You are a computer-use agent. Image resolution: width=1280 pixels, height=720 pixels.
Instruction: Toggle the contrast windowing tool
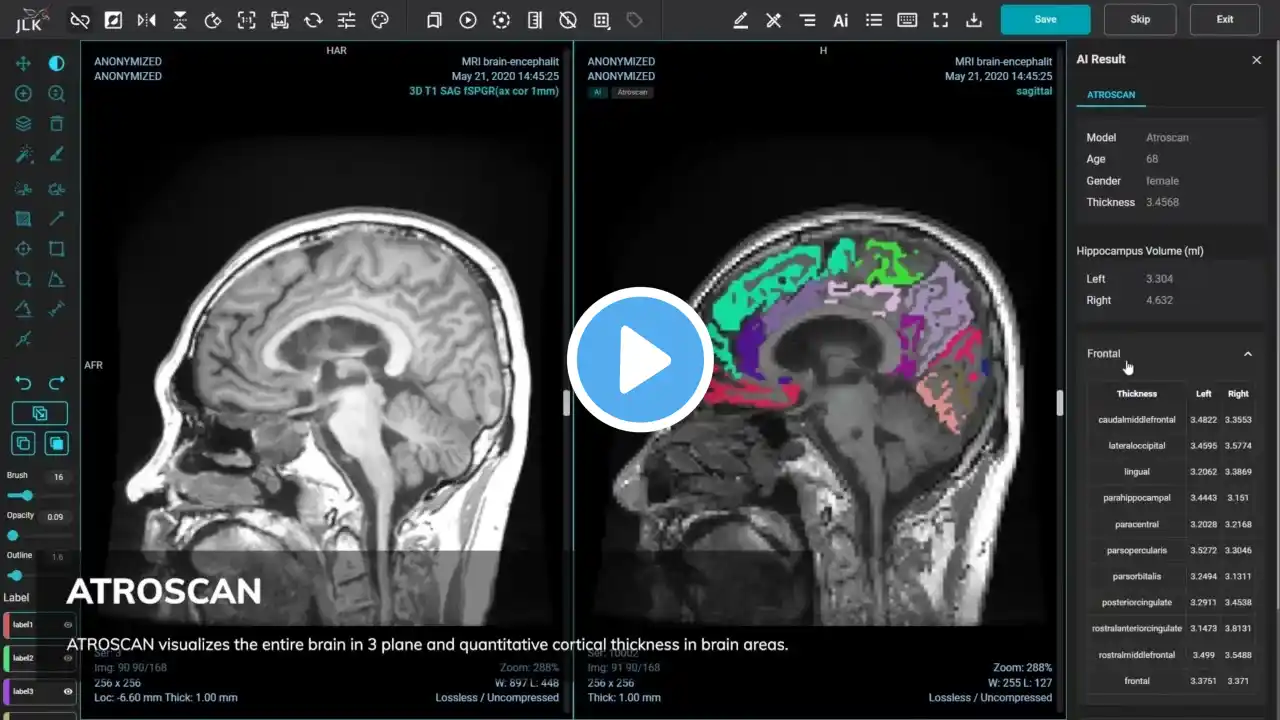[x=57, y=63]
